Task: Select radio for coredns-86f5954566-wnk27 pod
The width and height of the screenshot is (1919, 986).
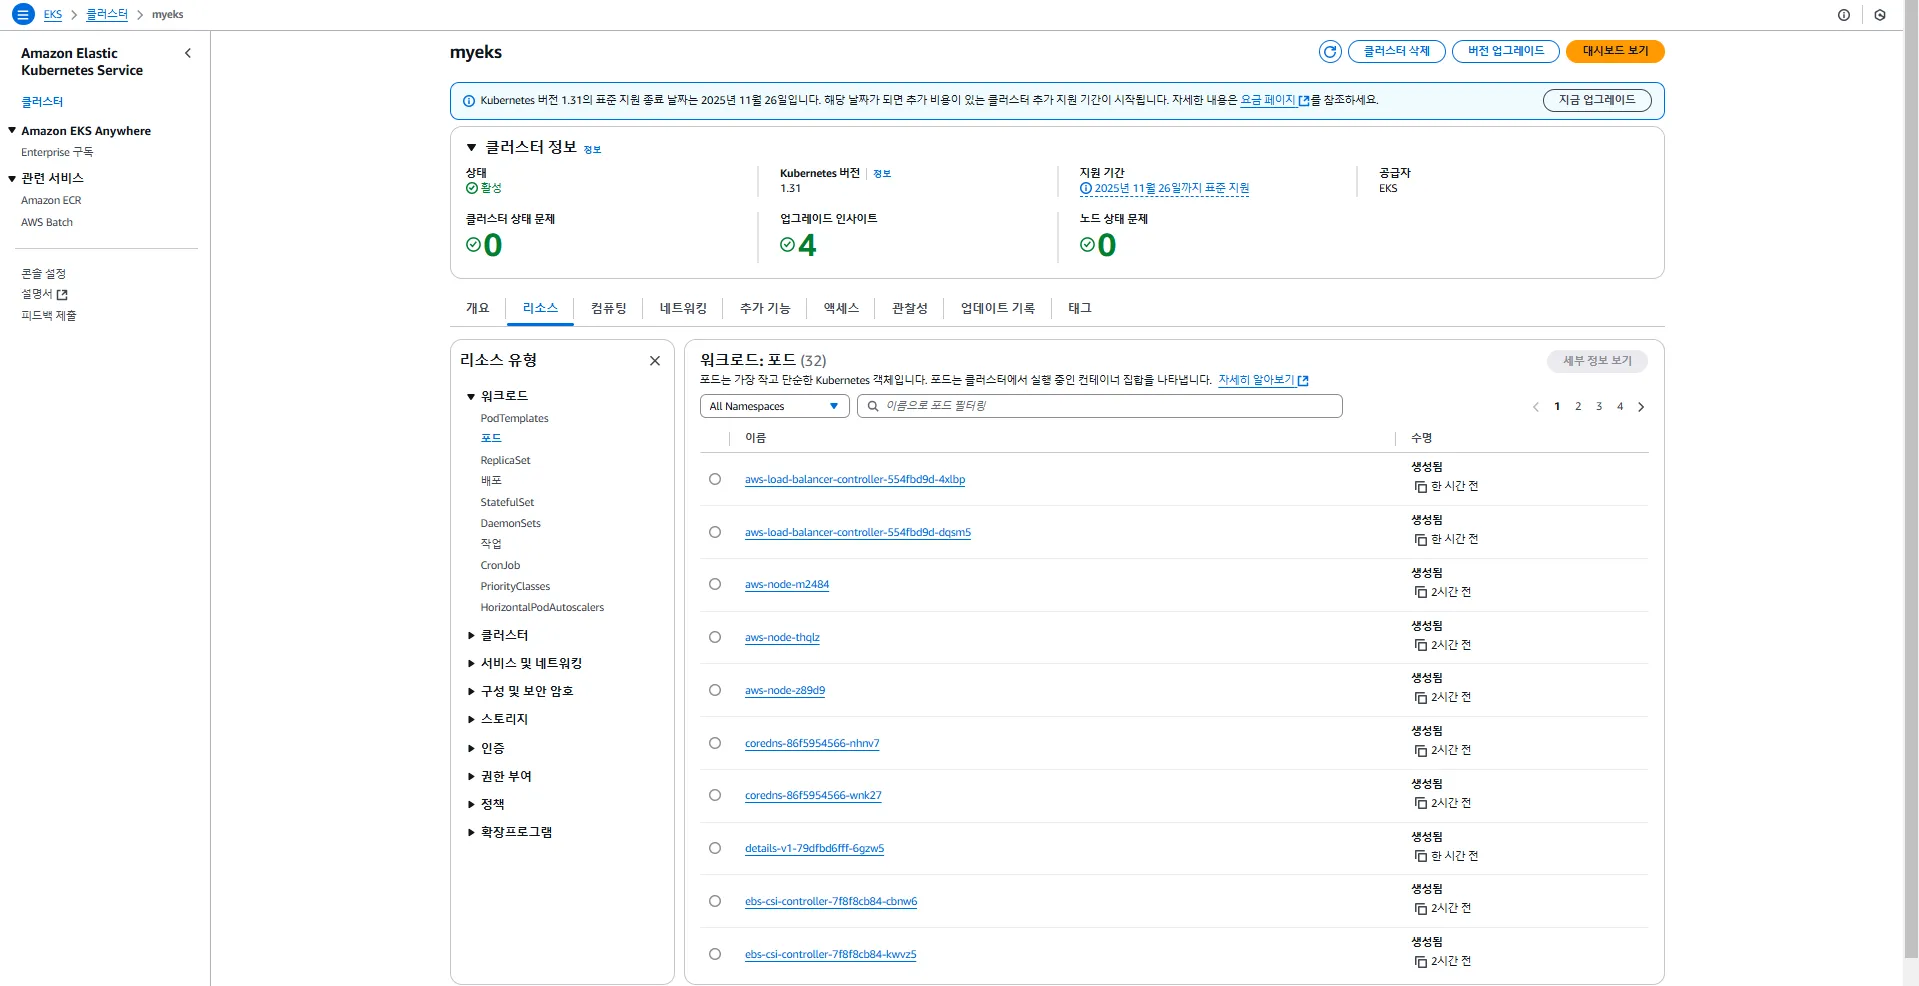Action: [715, 795]
